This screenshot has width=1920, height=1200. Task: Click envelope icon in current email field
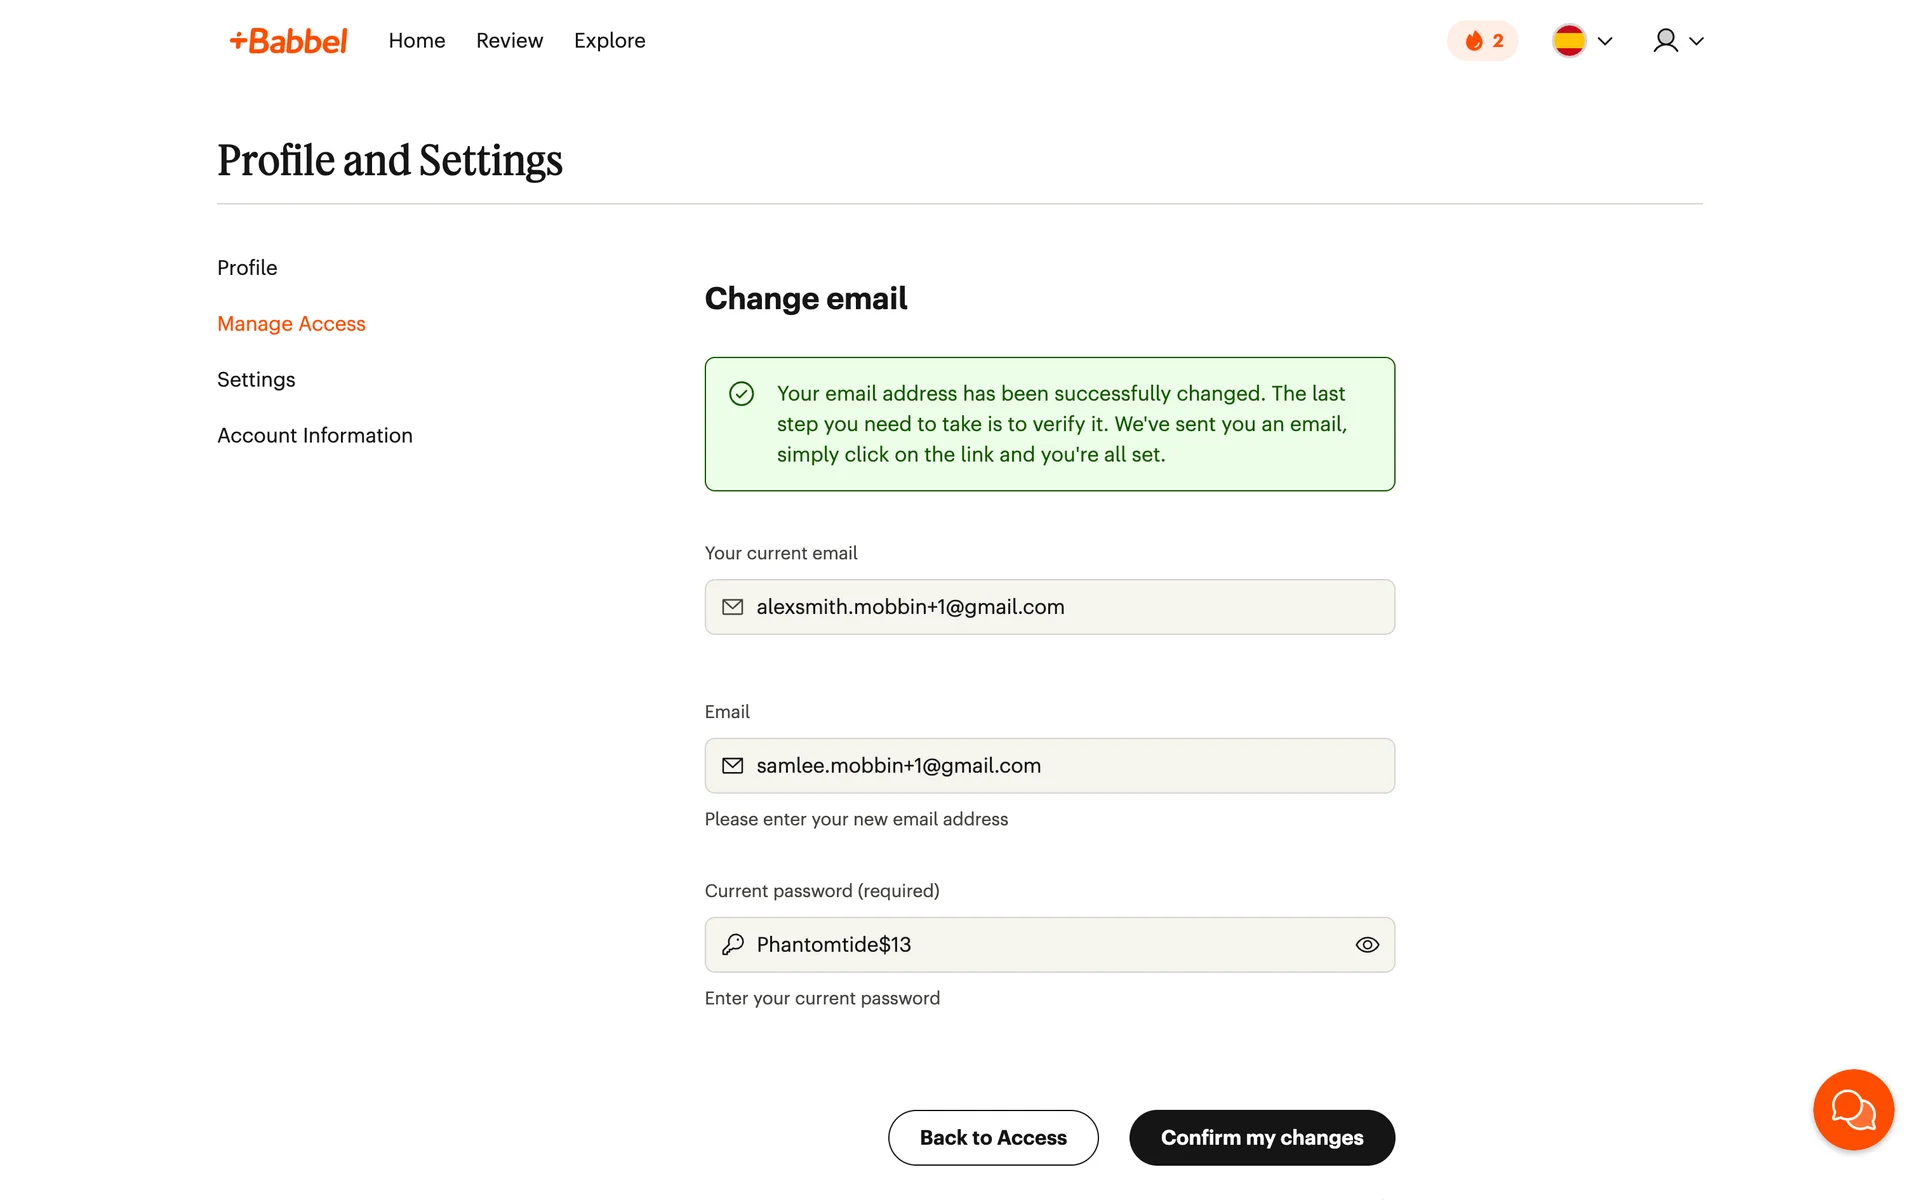click(733, 607)
